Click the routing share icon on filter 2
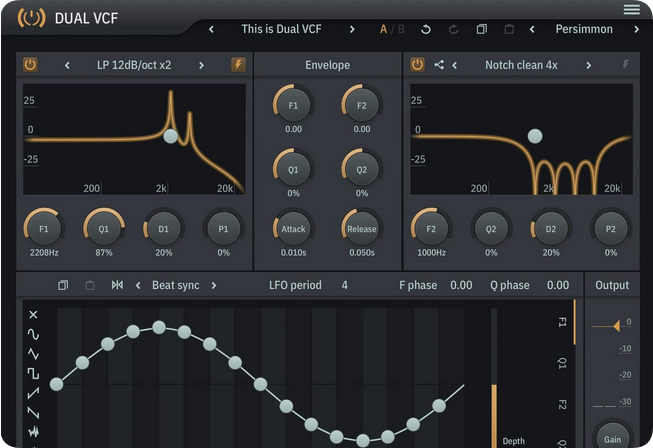The image size is (653, 448). coord(439,65)
